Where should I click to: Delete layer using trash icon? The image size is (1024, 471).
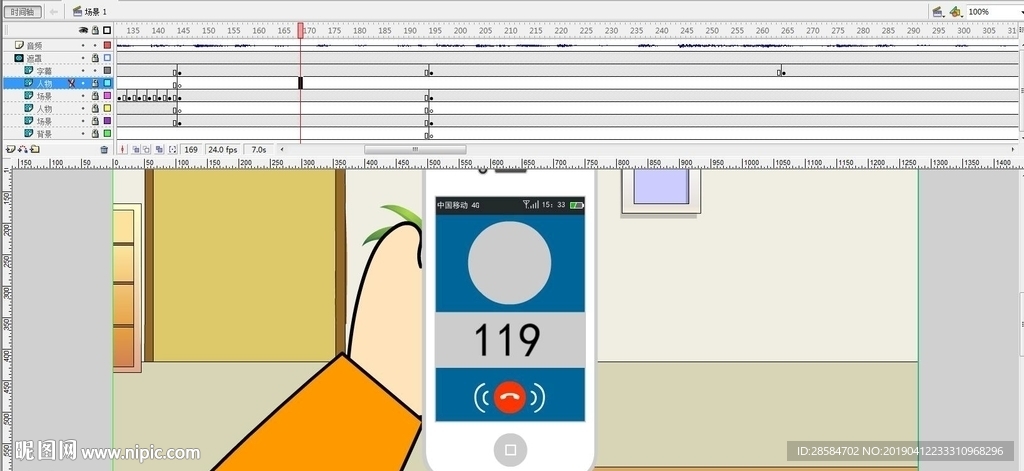coord(104,150)
